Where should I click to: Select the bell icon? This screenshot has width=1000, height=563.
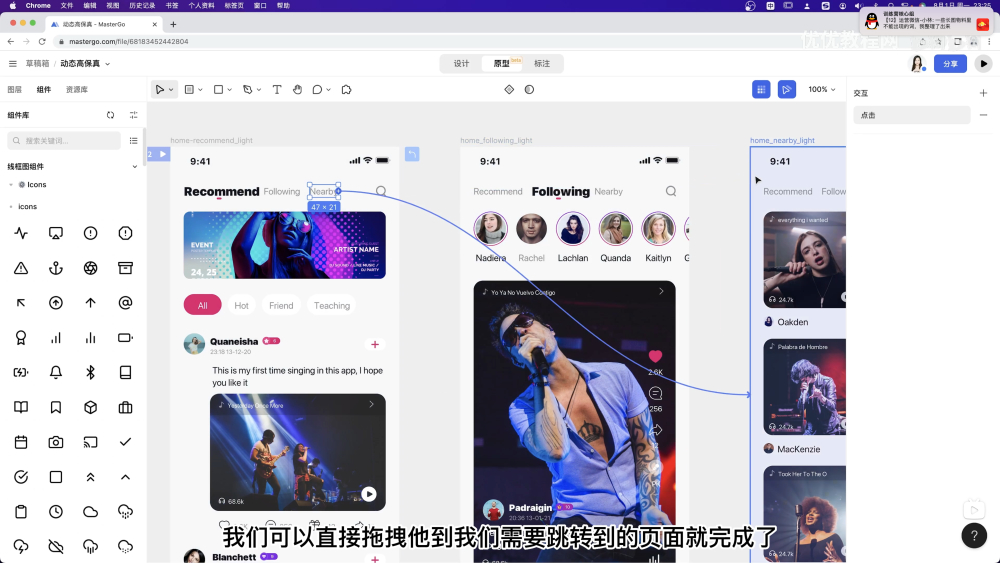pos(56,372)
